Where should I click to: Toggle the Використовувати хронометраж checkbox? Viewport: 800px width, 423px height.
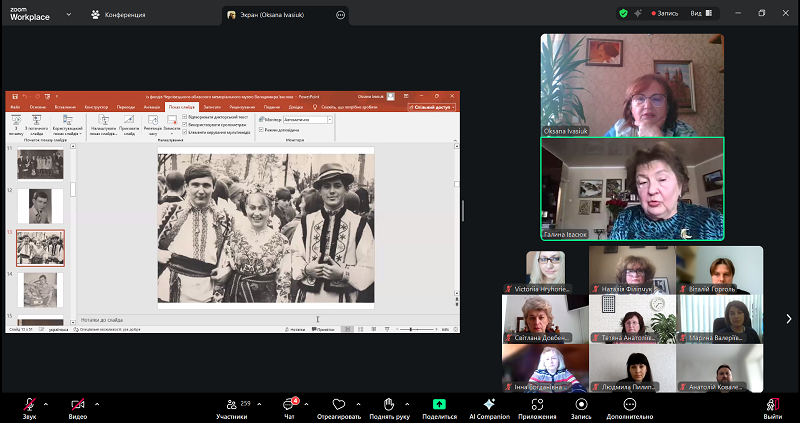[x=185, y=124]
